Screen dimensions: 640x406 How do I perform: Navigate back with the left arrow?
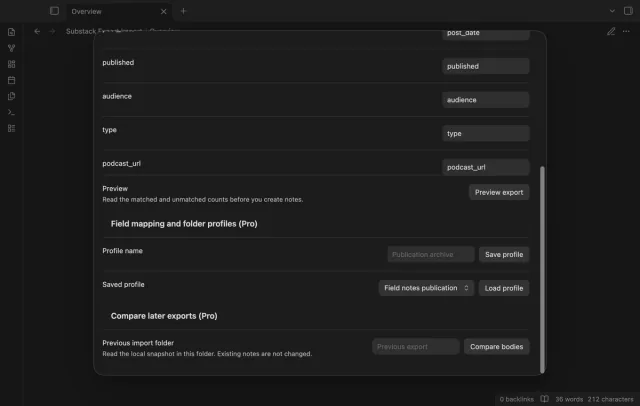point(37,31)
